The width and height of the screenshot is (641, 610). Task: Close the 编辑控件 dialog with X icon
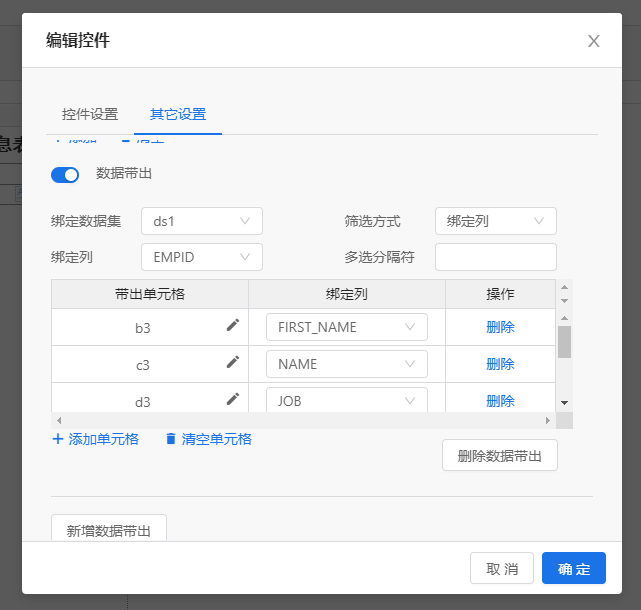tap(594, 41)
